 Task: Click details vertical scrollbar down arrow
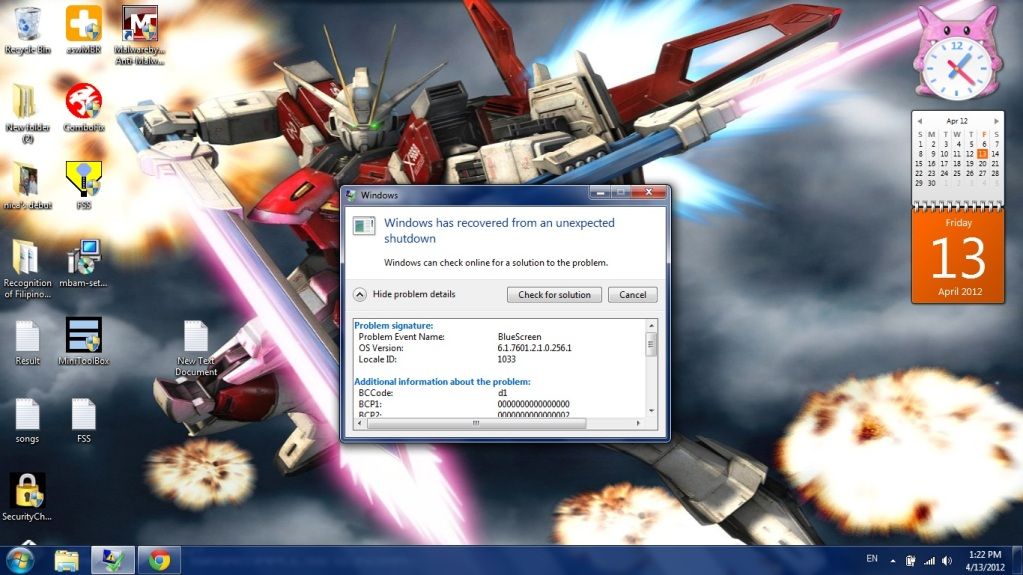[651, 411]
